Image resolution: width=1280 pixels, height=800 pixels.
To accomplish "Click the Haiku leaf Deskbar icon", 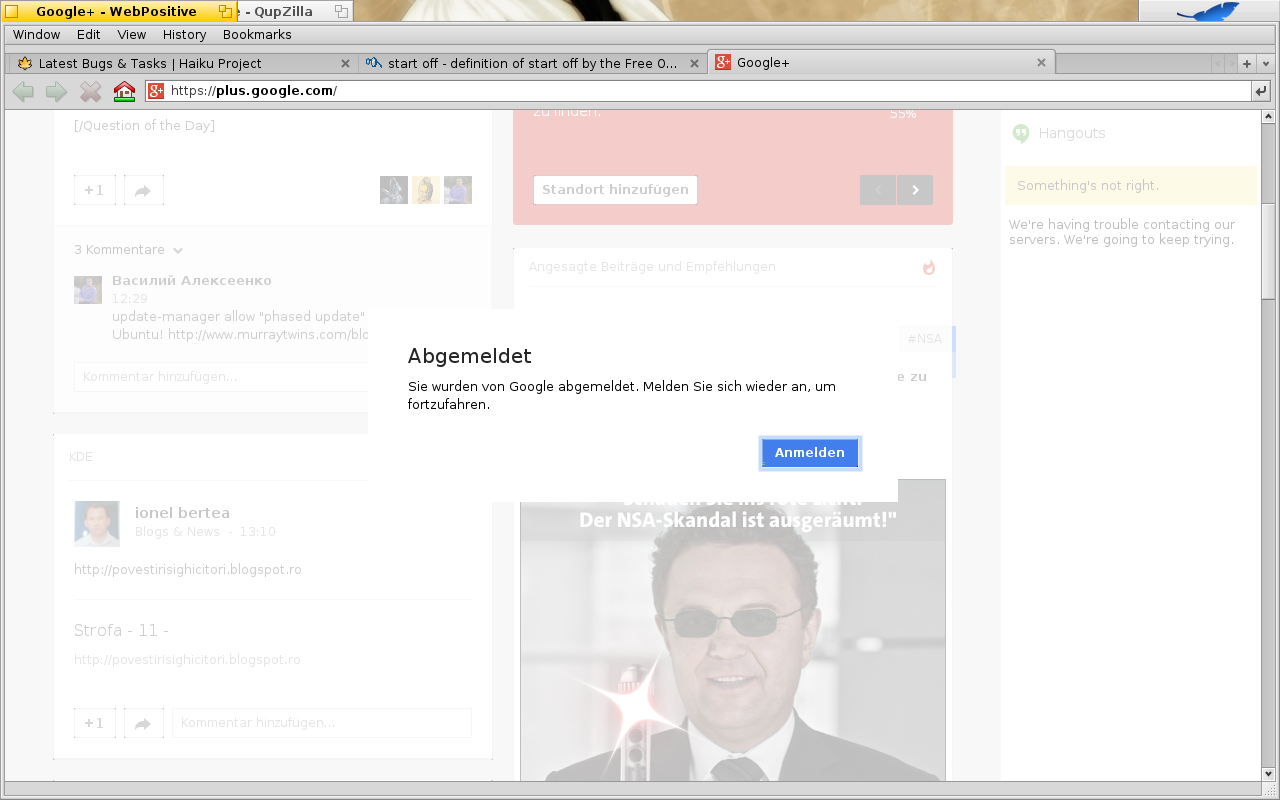I will click(1208, 11).
